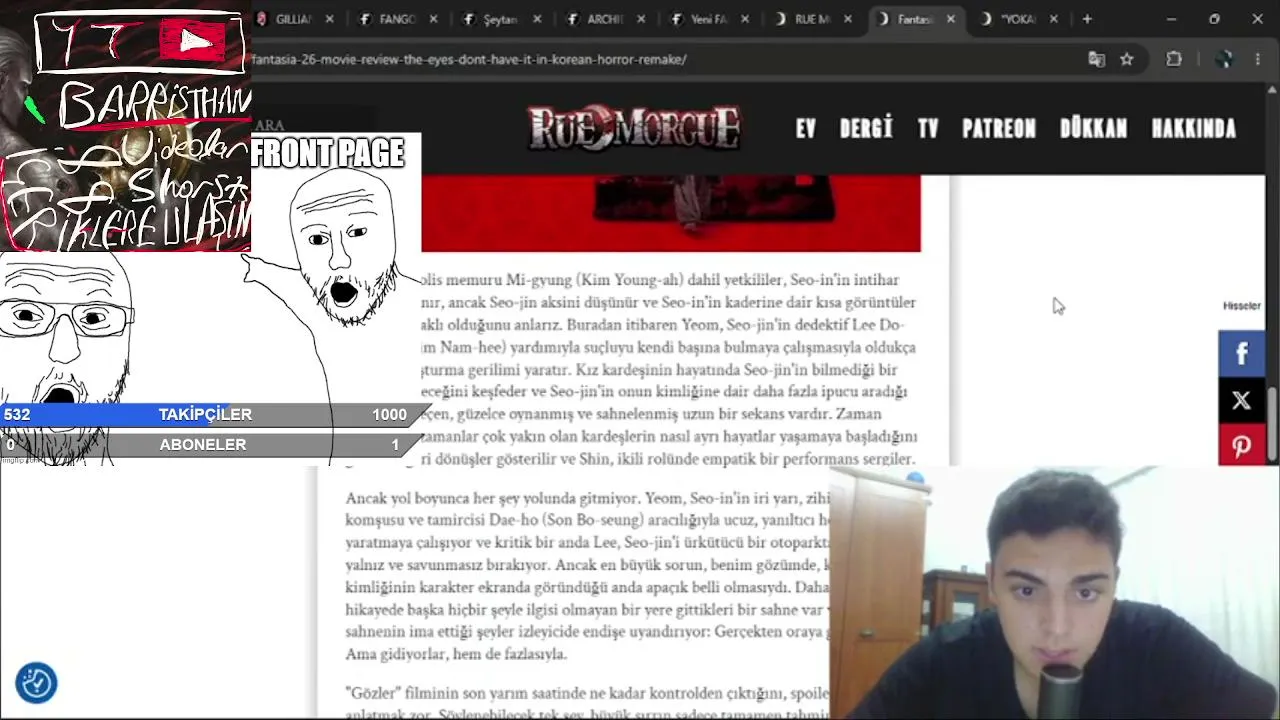The height and width of the screenshot is (720, 1280).
Task: Click the line starting "Ancak yol boyunca"
Action: [588, 498]
